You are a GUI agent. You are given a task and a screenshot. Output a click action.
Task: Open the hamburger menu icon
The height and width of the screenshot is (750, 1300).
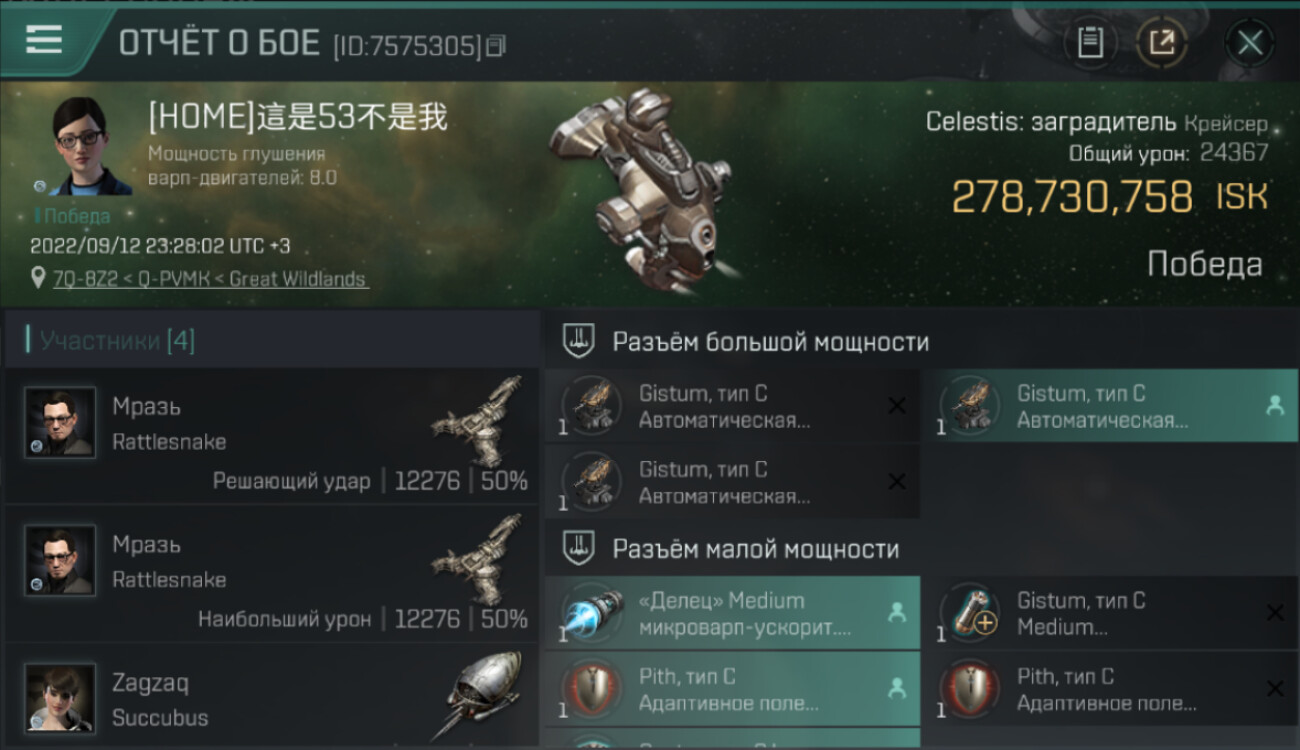click(44, 40)
